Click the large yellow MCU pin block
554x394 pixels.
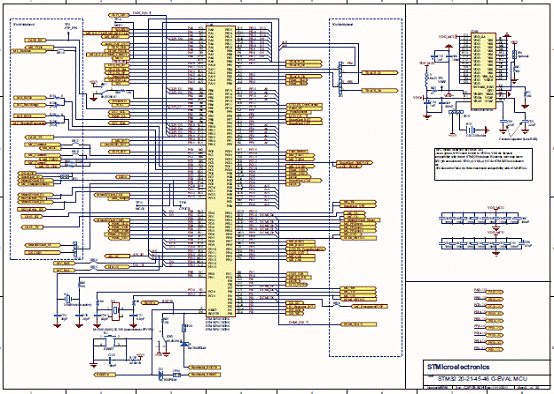click(221, 171)
